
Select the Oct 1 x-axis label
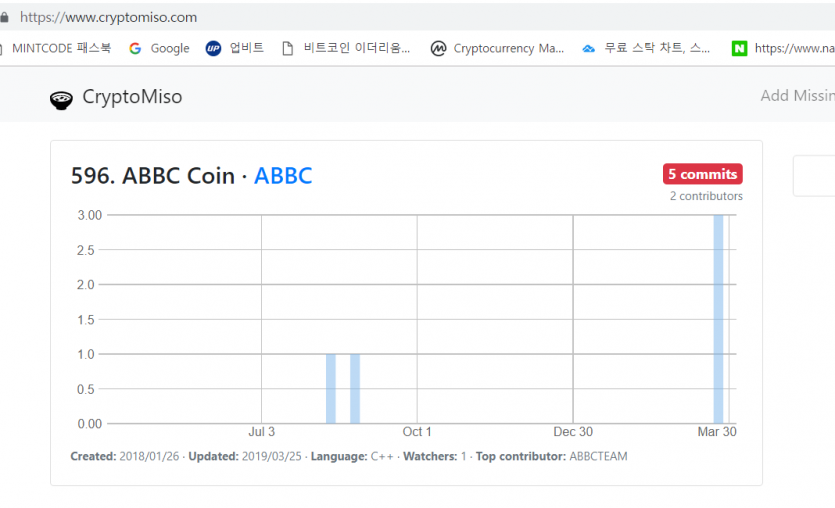[x=417, y=432]
